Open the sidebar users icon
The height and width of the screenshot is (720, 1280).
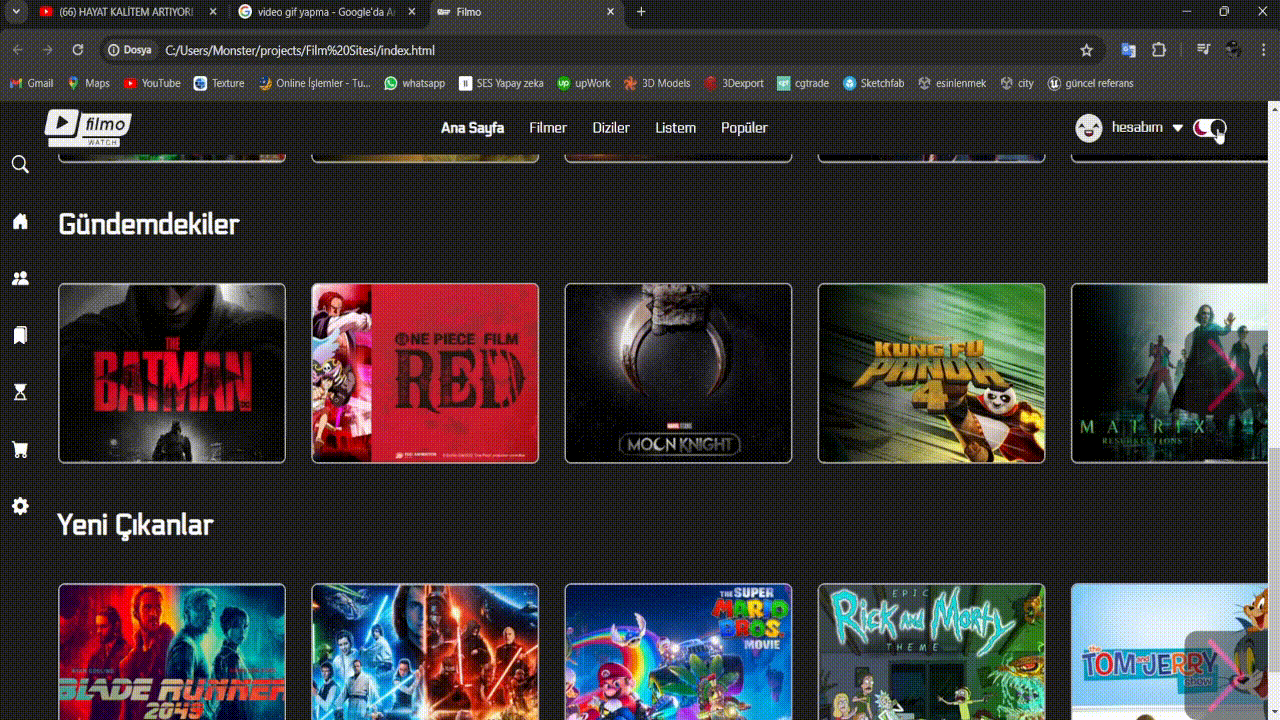(x=20, y=278)
